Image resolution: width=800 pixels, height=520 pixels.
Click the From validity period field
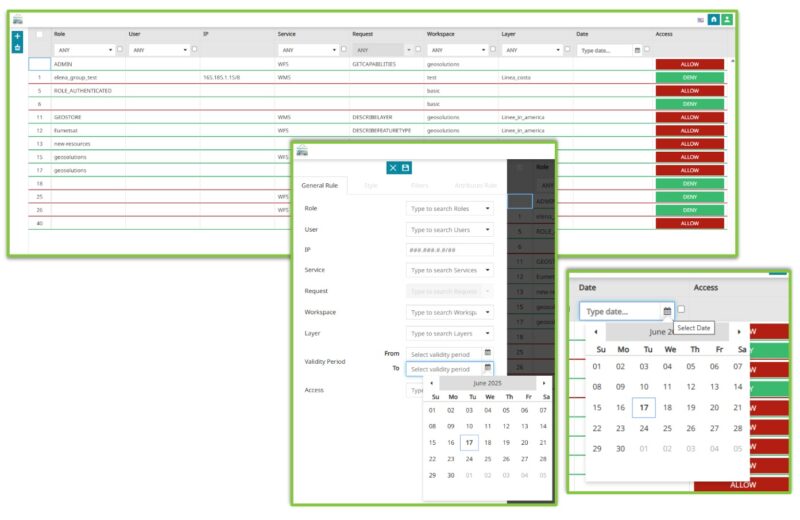pyautogui.click(x=444, y=354)
